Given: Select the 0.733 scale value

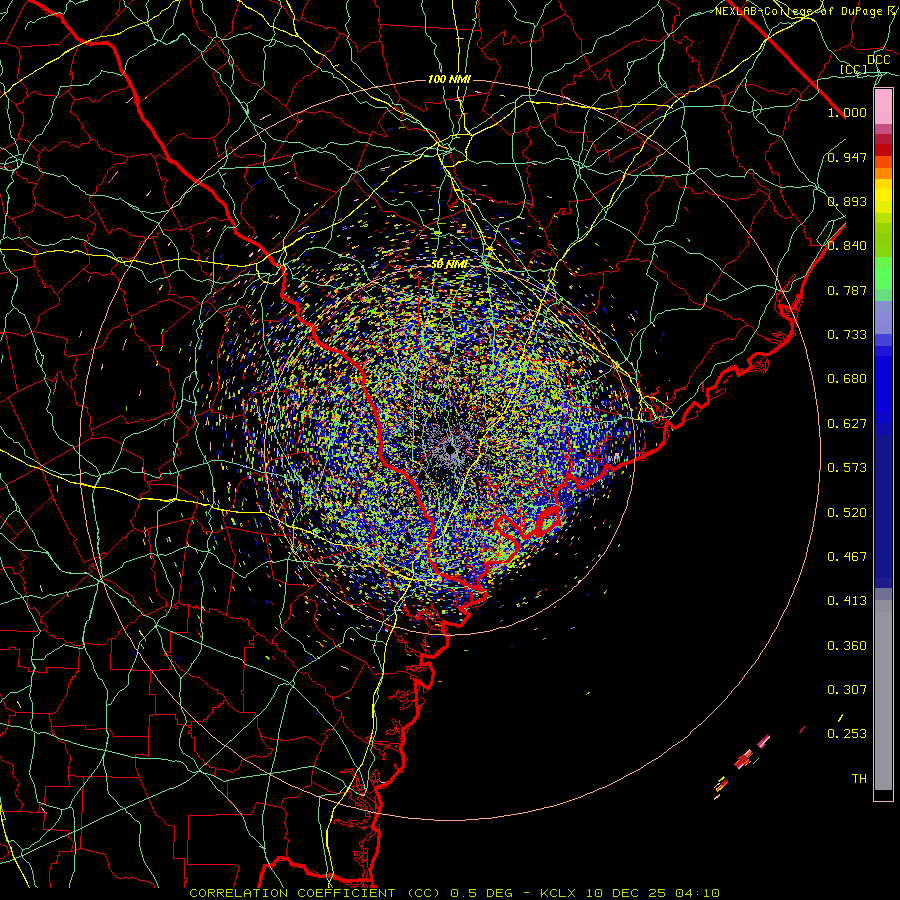Looking at the screenshot, I should tap(847, 335).
